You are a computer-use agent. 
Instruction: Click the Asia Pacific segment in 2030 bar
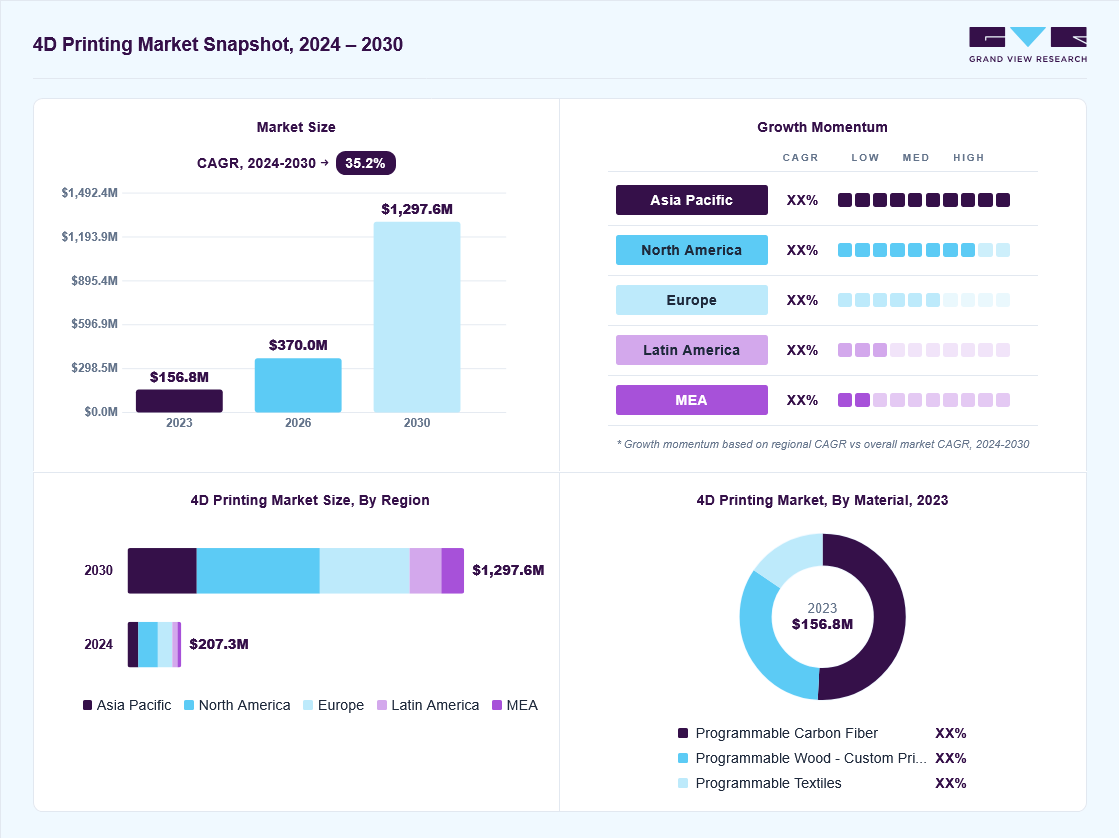point(162,571)
